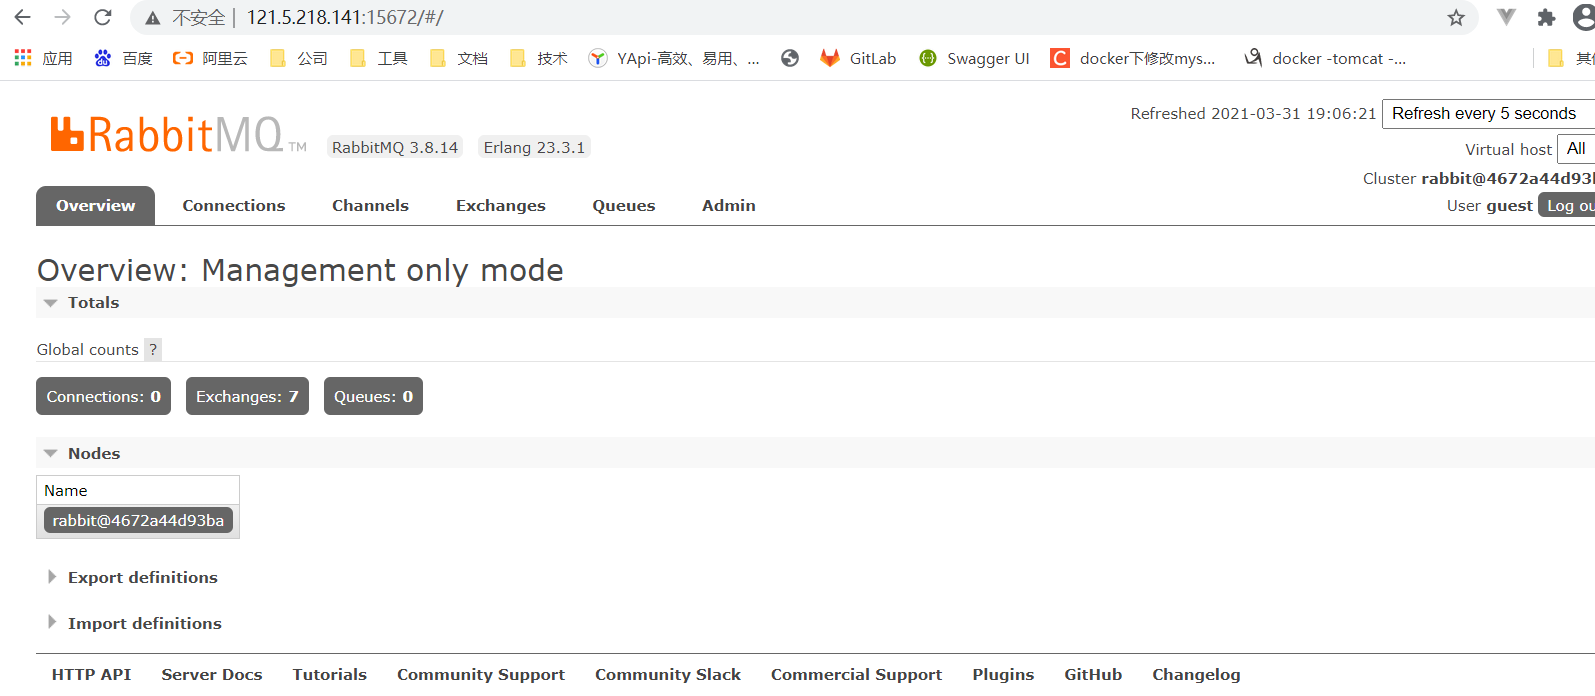Open the 工具 bookmark folder
The image size is (1595, 696).
(x=379, y=58)
